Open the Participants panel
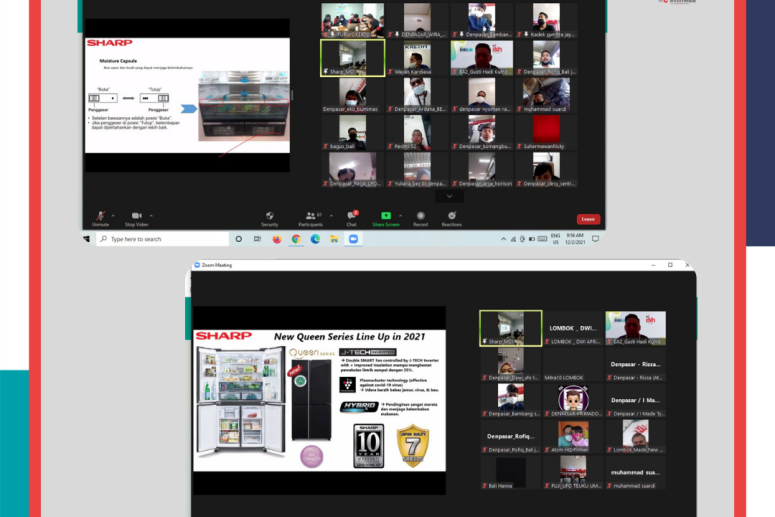This screenshot has width=775, height=517. pos(311,218)
